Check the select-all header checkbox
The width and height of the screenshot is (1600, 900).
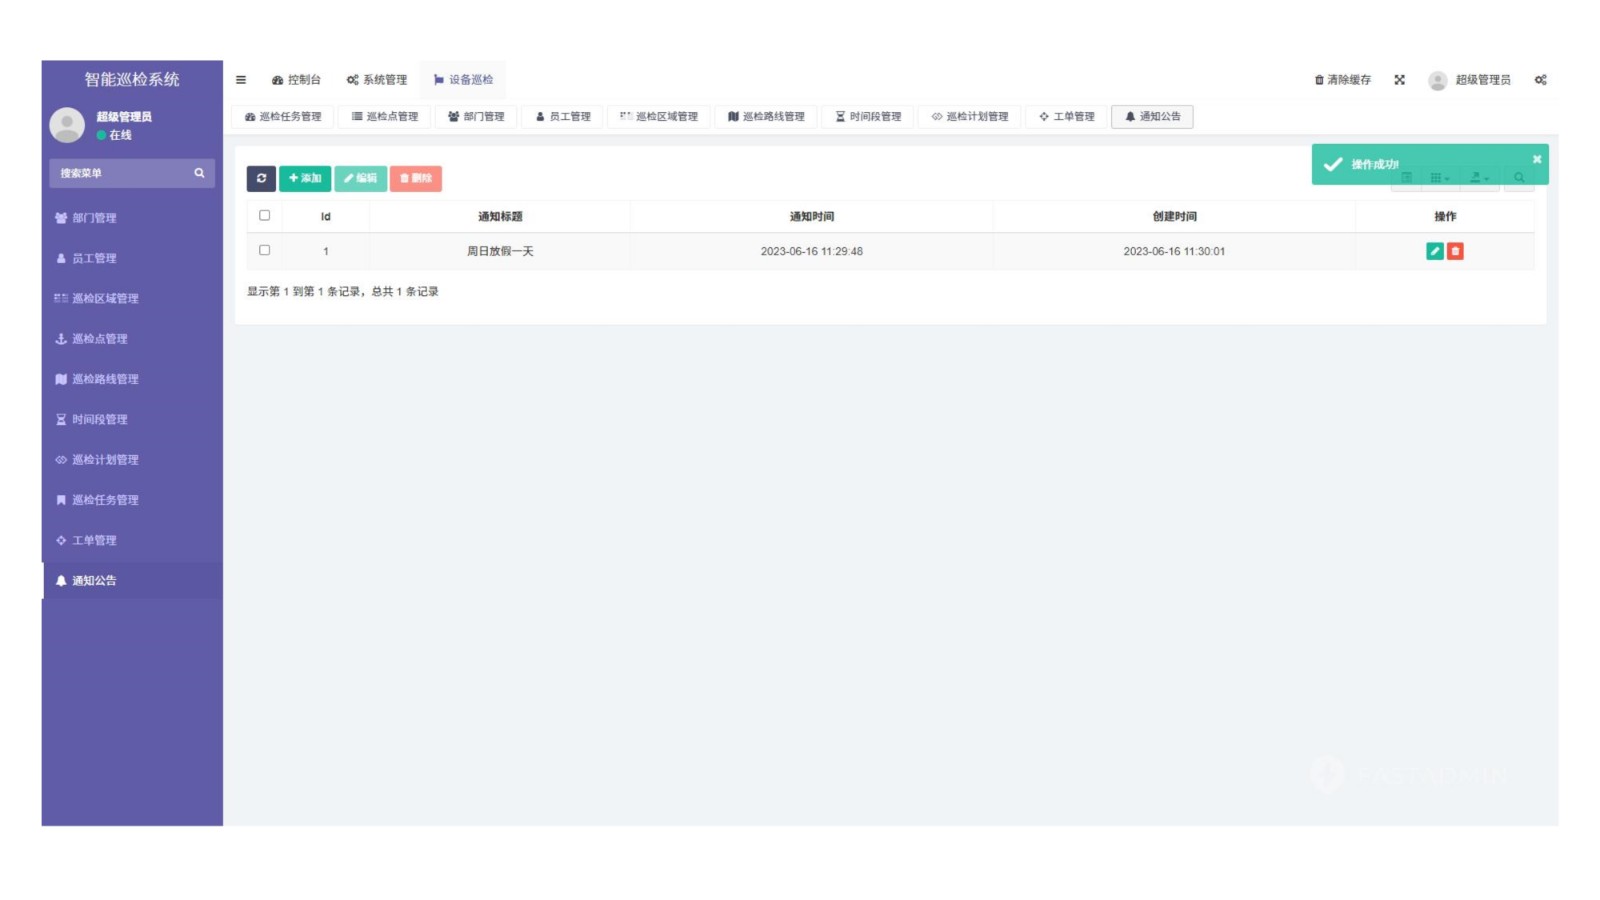265,216
